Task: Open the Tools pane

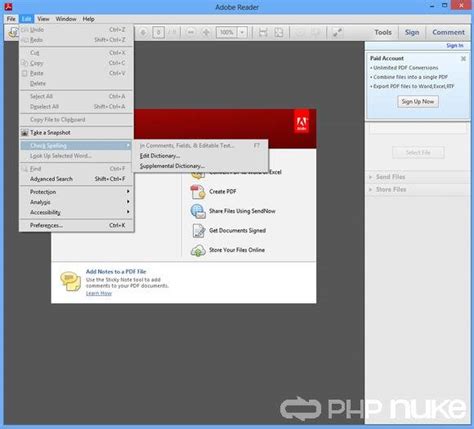Action: pyautogui.click(x=383, y=32)
